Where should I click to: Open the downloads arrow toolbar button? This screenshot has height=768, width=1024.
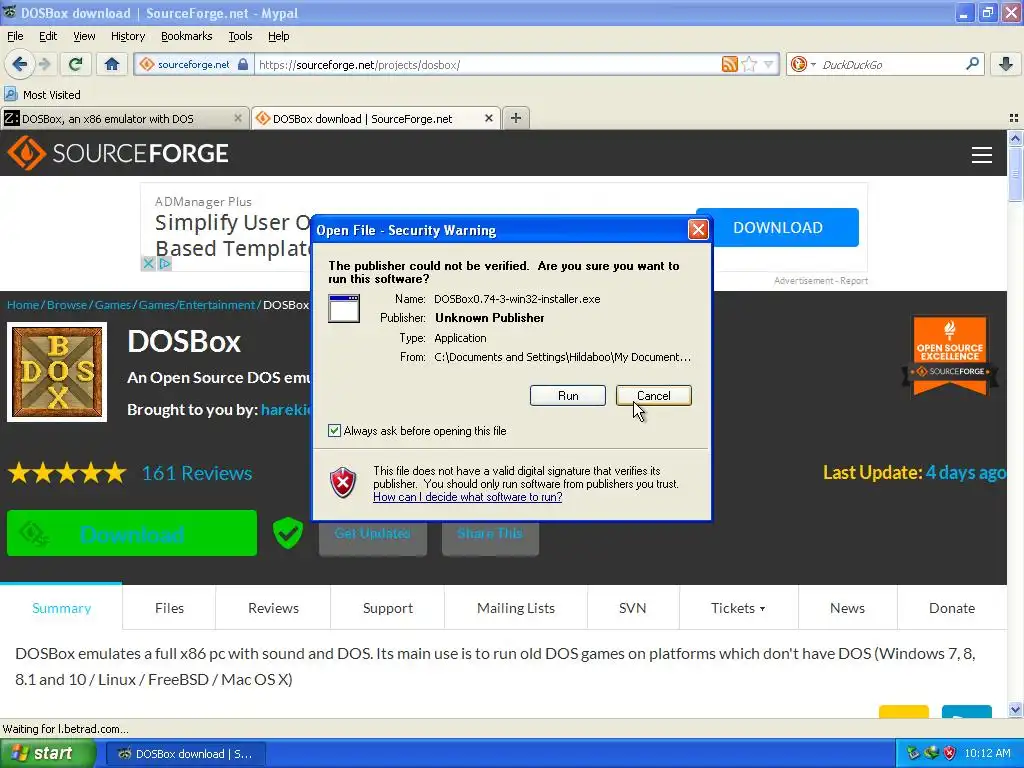(x=1006, y=64)
